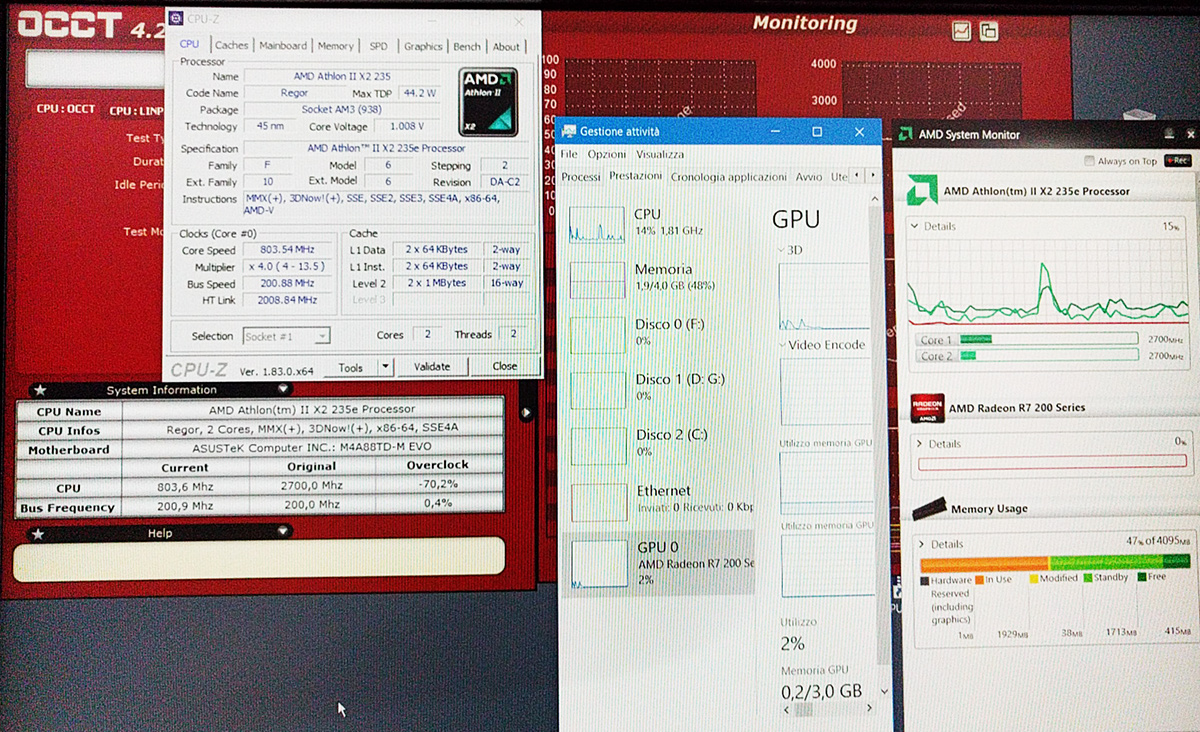The image size is (1200, 732).
Task: Click the Radeon graphics badge icon
Action: coord(926,407)
